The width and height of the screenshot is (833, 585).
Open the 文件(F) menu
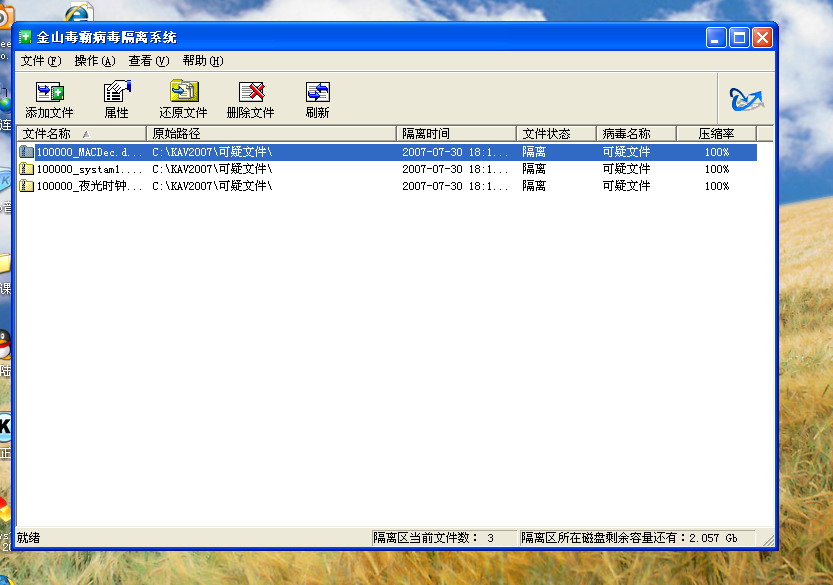(x=41, y=61)
